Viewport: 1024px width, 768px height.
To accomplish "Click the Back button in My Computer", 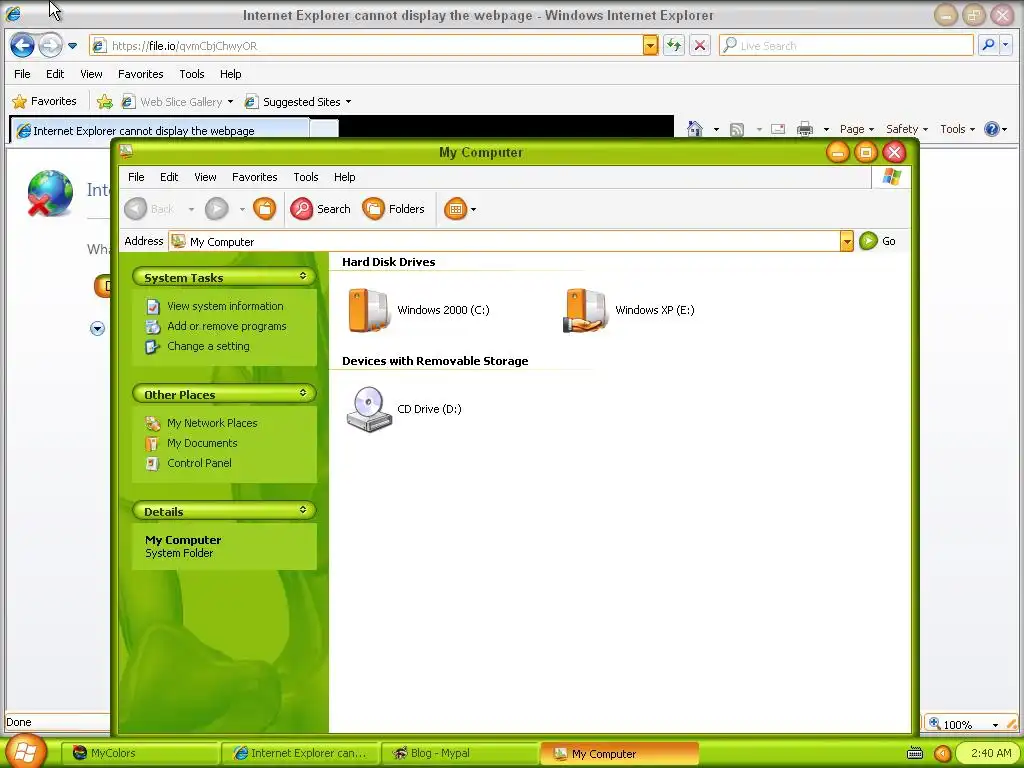I will click(x=150, y=209).
